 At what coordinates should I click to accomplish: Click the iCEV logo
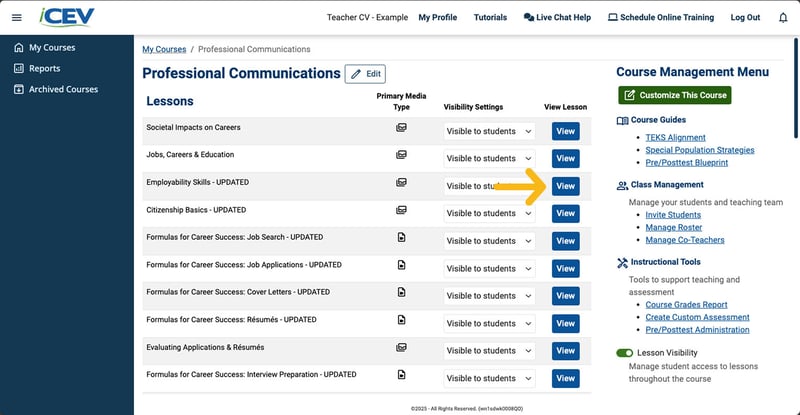pyautogui.click(x=66, y=17)
